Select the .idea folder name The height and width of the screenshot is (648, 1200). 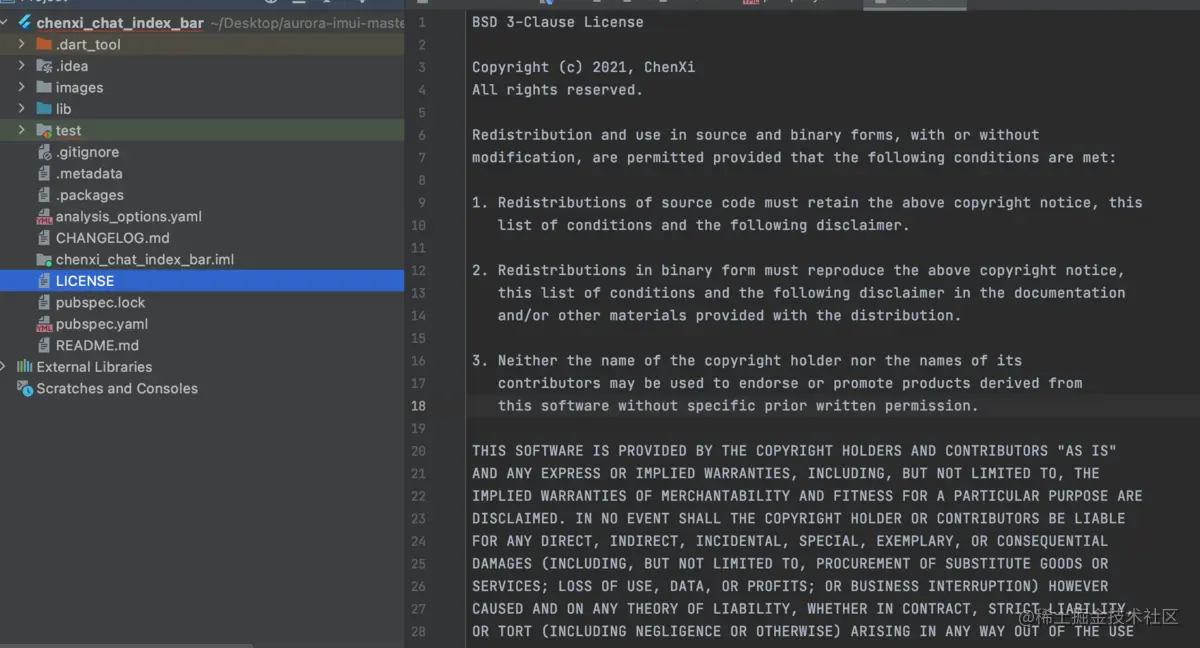tap(72, 66)
